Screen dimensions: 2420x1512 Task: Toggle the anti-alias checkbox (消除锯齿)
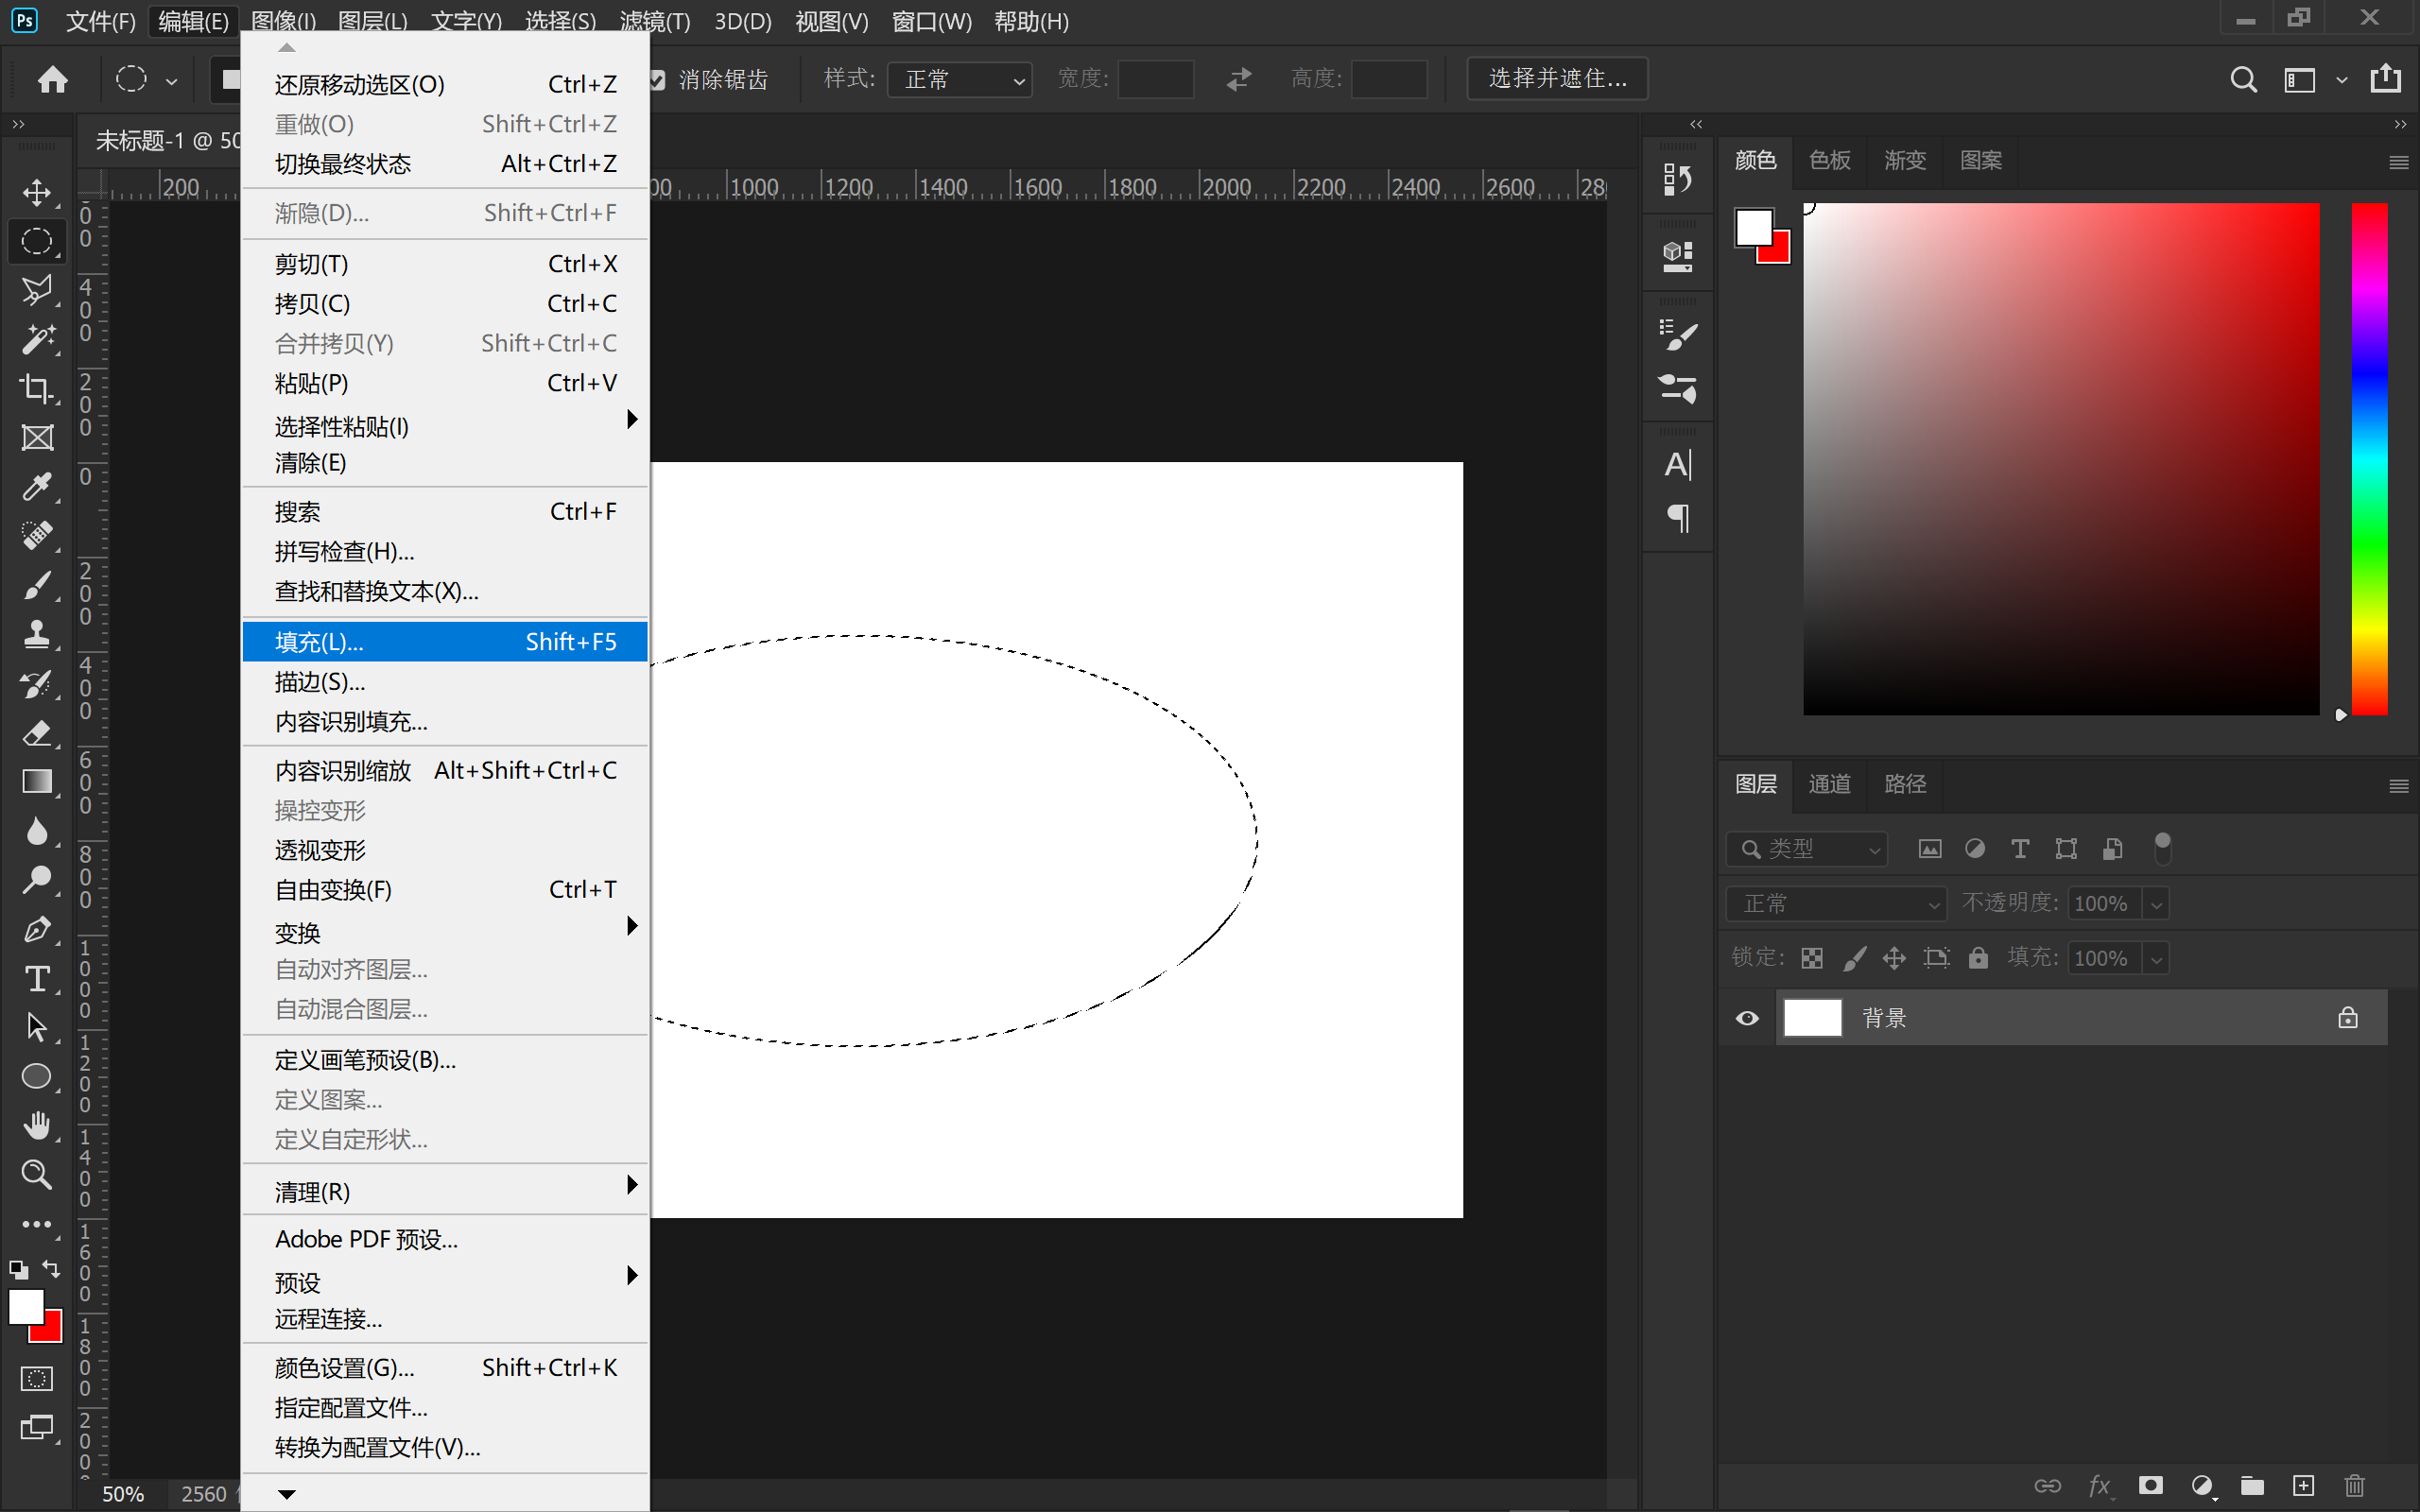click(657, 79)
